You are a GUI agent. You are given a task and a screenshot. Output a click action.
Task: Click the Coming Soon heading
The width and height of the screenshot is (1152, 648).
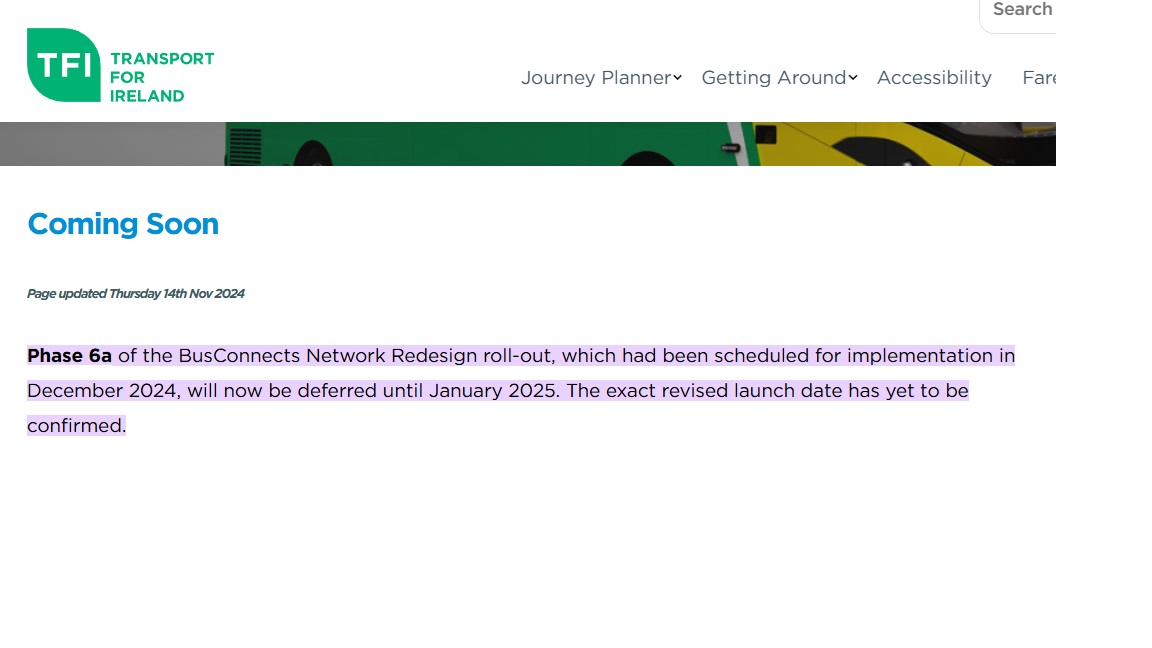(123, 224)
